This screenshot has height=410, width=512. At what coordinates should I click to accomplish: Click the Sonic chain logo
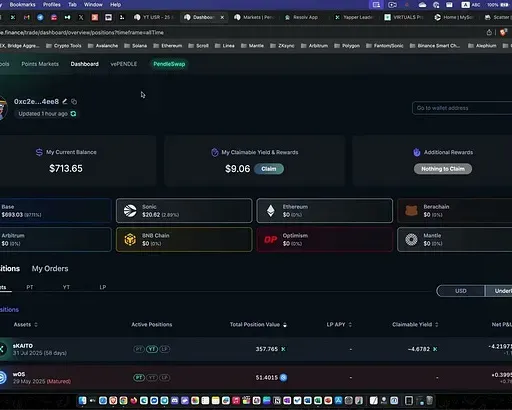coord(130,211)
